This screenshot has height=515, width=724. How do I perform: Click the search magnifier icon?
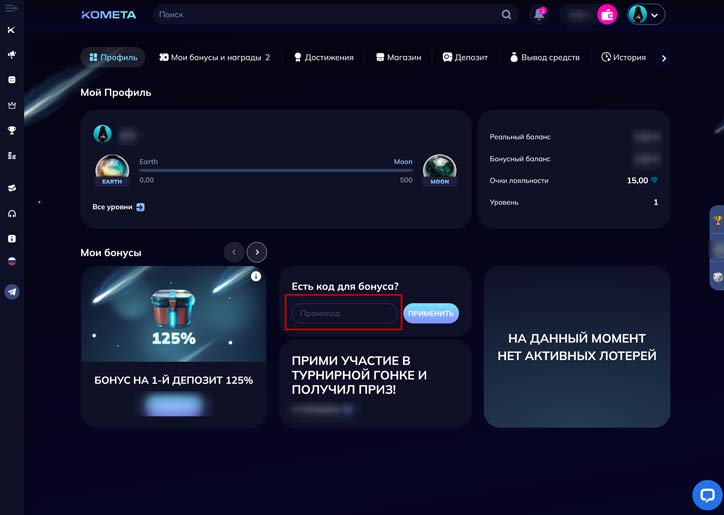click(x=506, y=15)
